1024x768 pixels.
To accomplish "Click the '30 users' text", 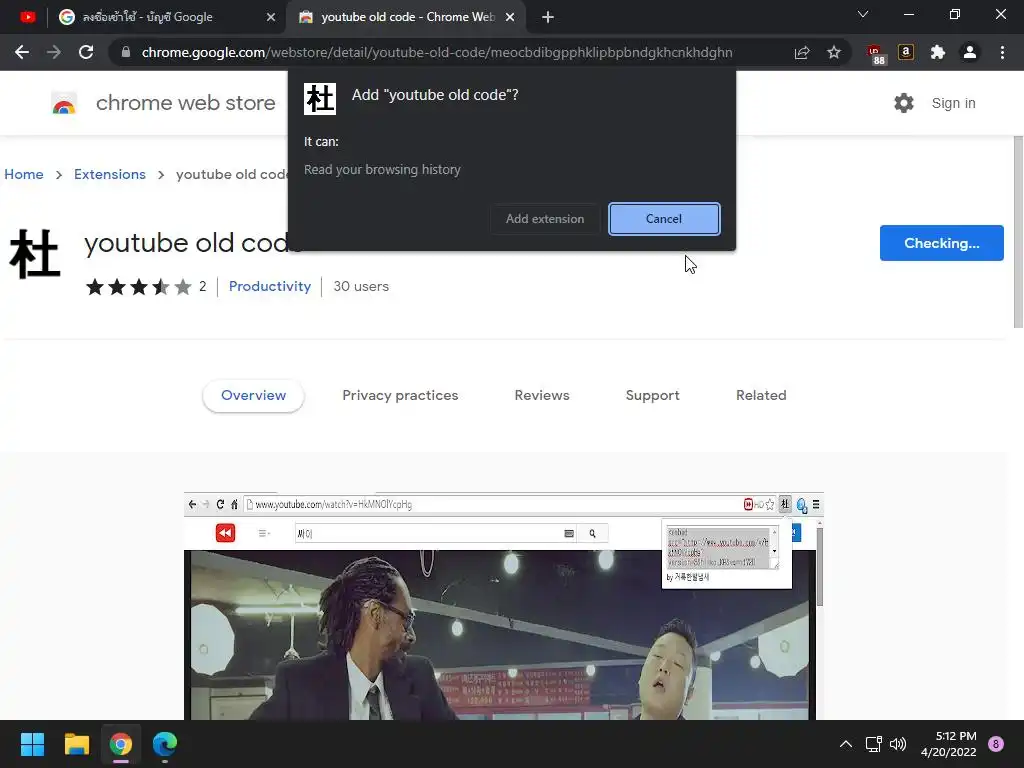I will point(361,286).
